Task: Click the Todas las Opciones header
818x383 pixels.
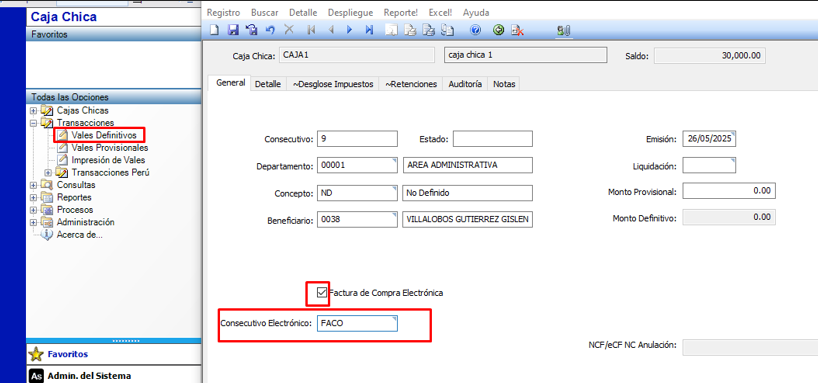Action: 113,97
